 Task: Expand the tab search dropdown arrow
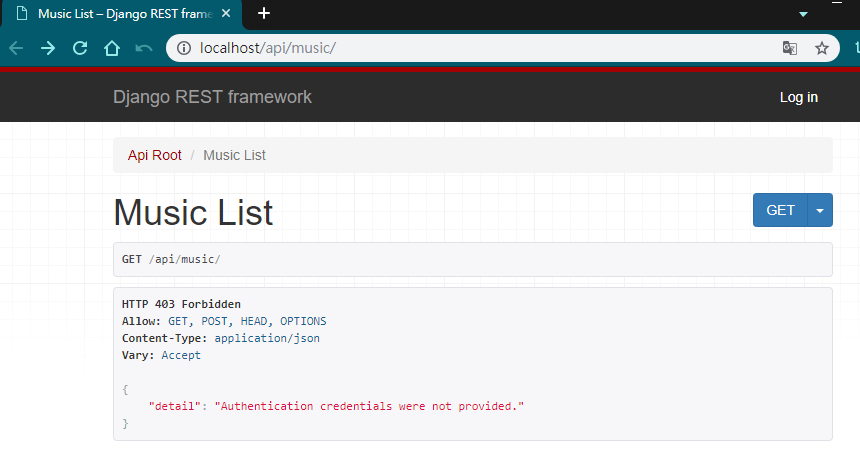pyautogui.click(x=803, y=14)
